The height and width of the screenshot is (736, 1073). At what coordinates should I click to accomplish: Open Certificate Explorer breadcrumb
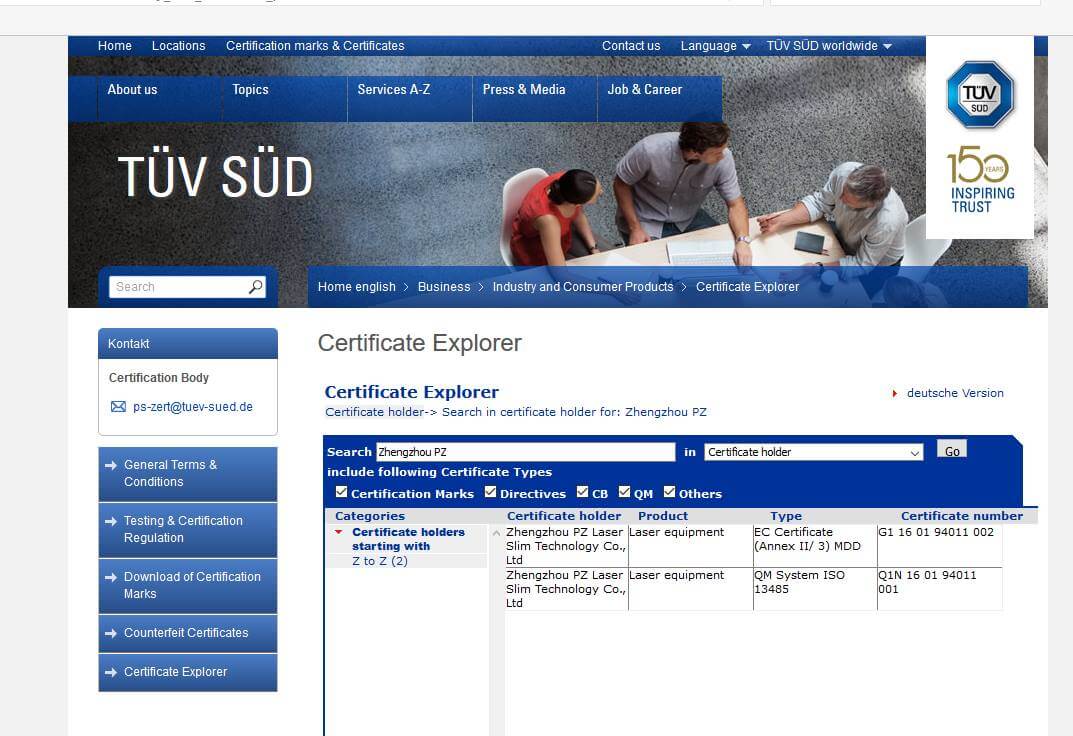pyautogui.click(x=747, y=287)
